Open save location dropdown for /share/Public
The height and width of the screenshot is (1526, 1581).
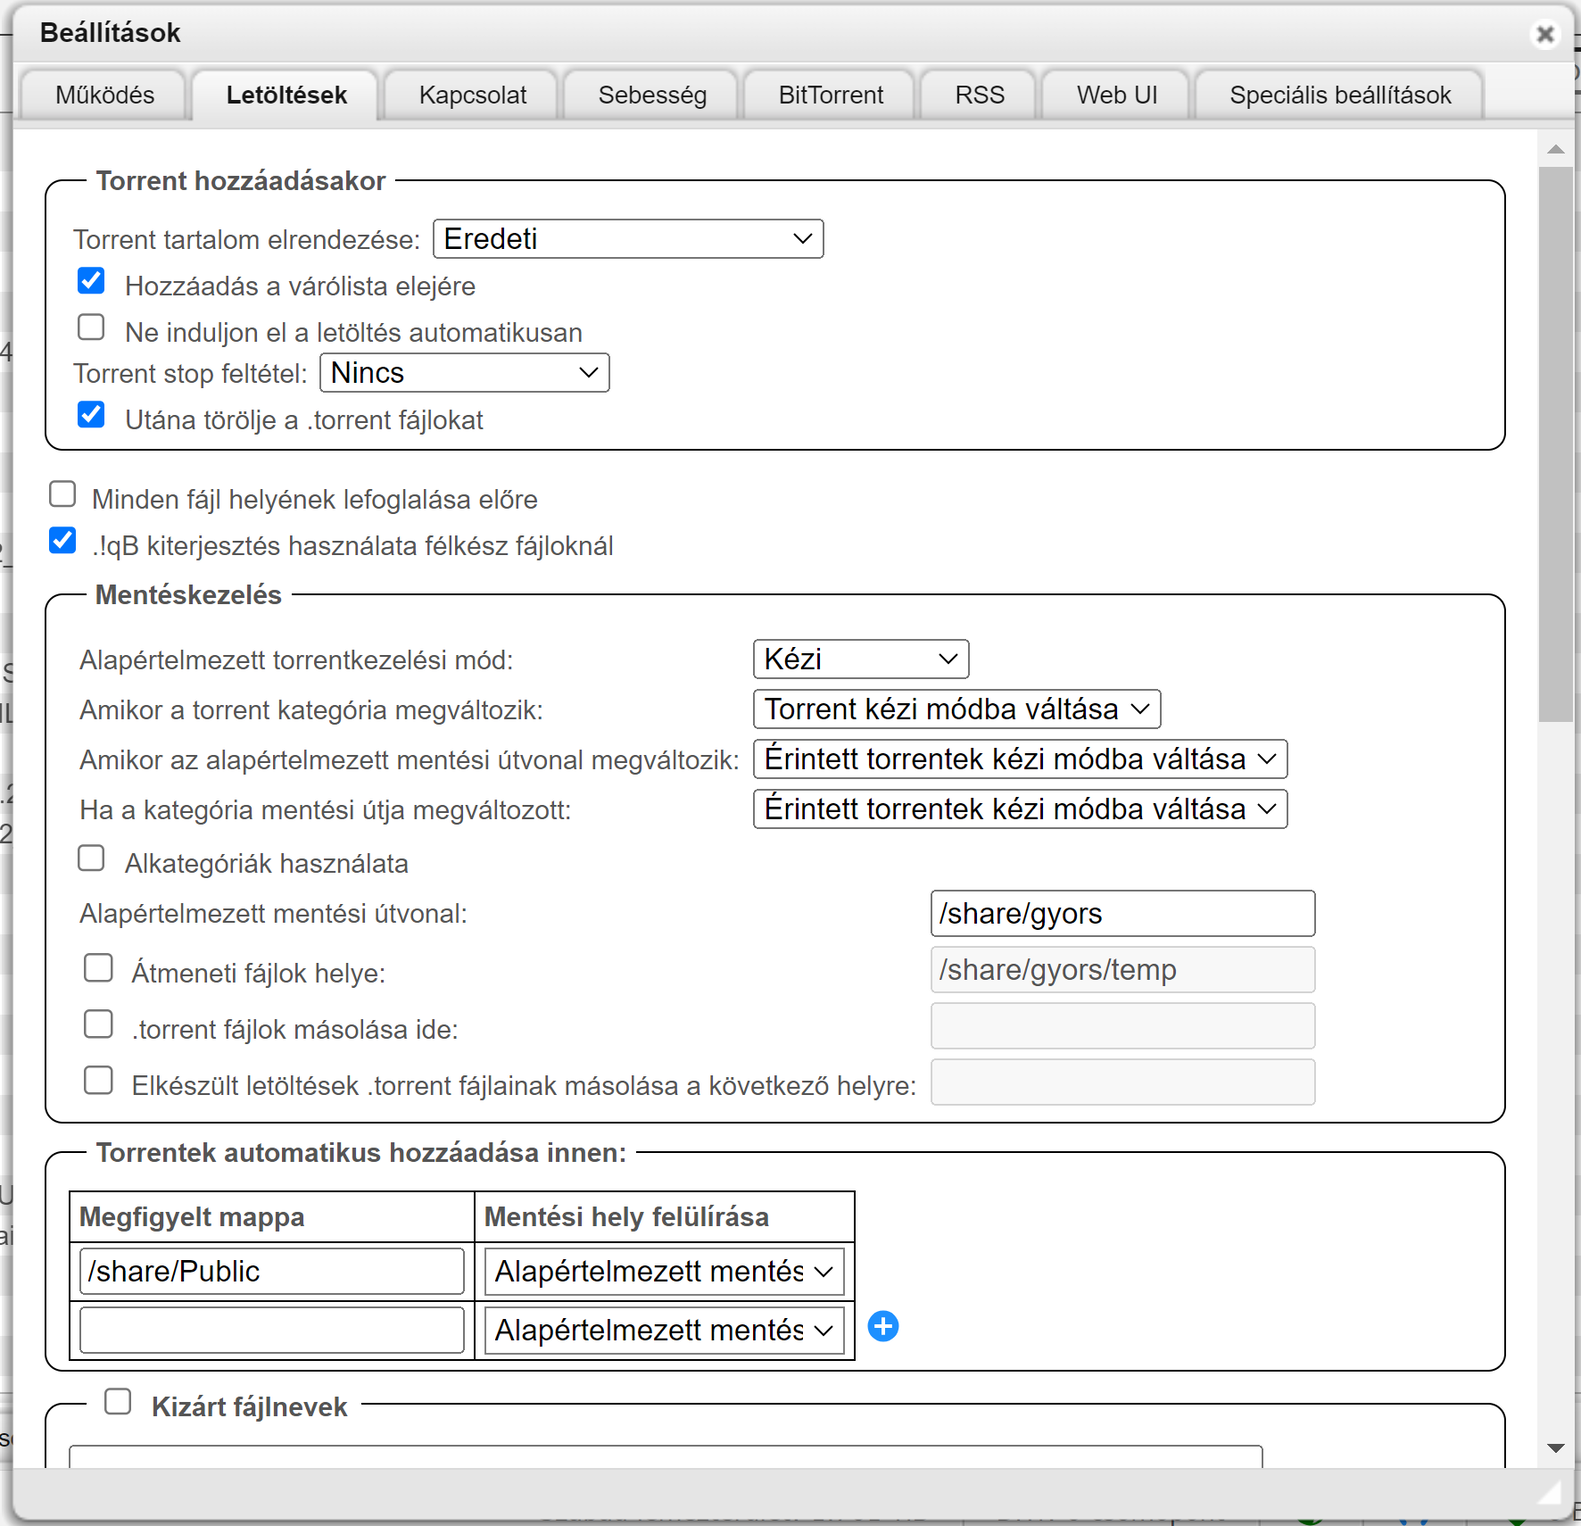pyautogui.click(x=664, y=1271)
